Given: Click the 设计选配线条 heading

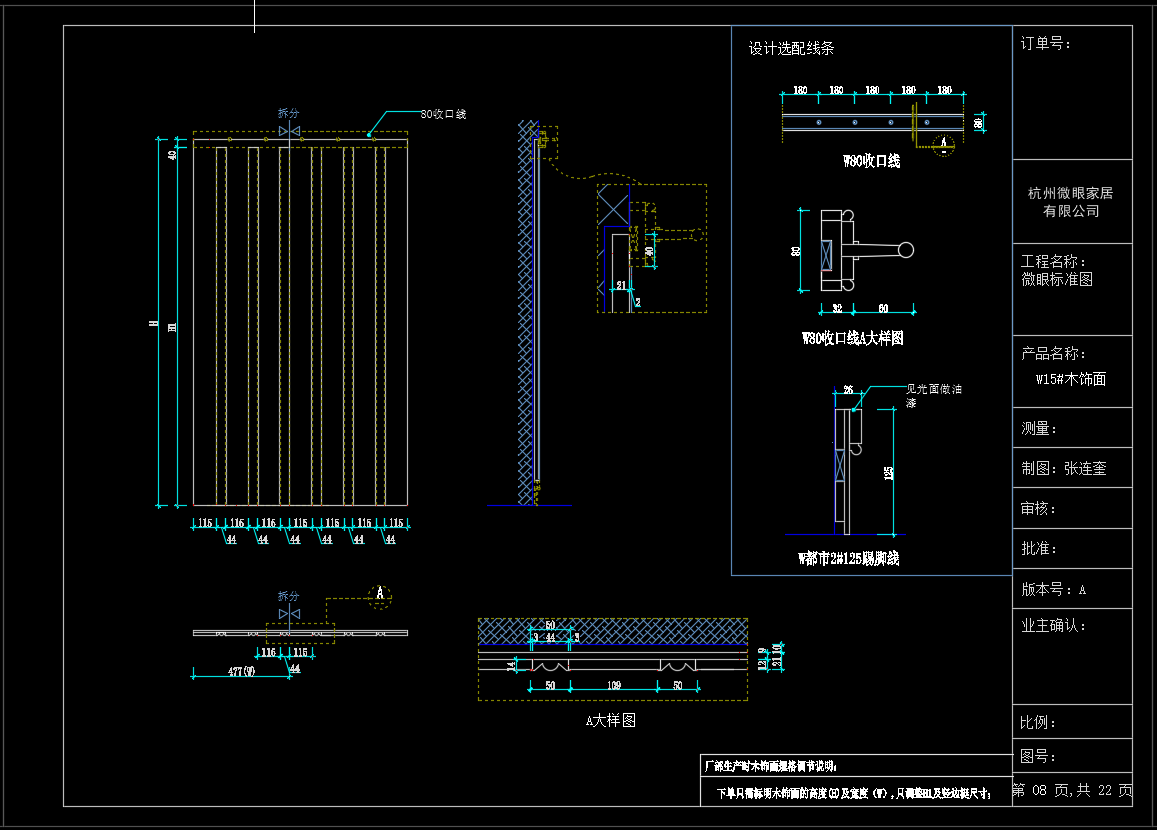Looking at the screenshot, I should tap(791, 48).
